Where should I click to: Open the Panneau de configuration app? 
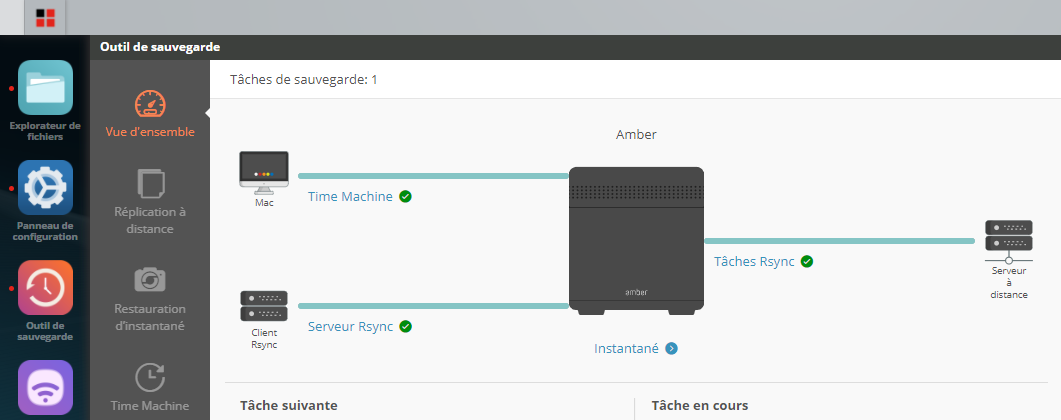(45, 188)
